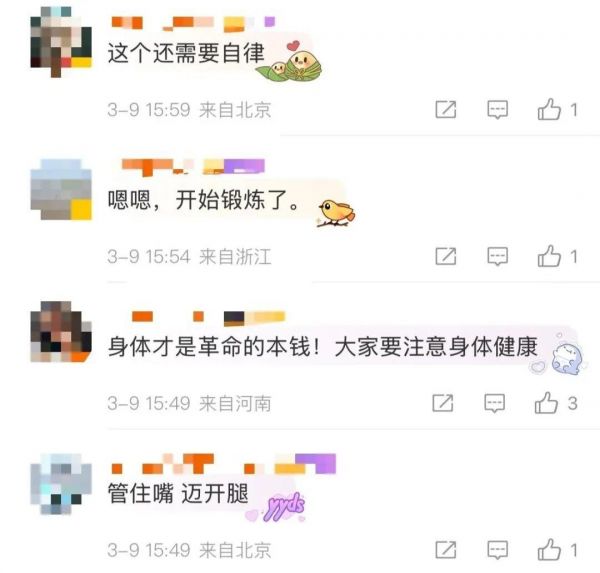The width and height of the screenshot is (600, 573).
Task: Open username above 这个还需要自律 comment
Action: click(193, 23)
